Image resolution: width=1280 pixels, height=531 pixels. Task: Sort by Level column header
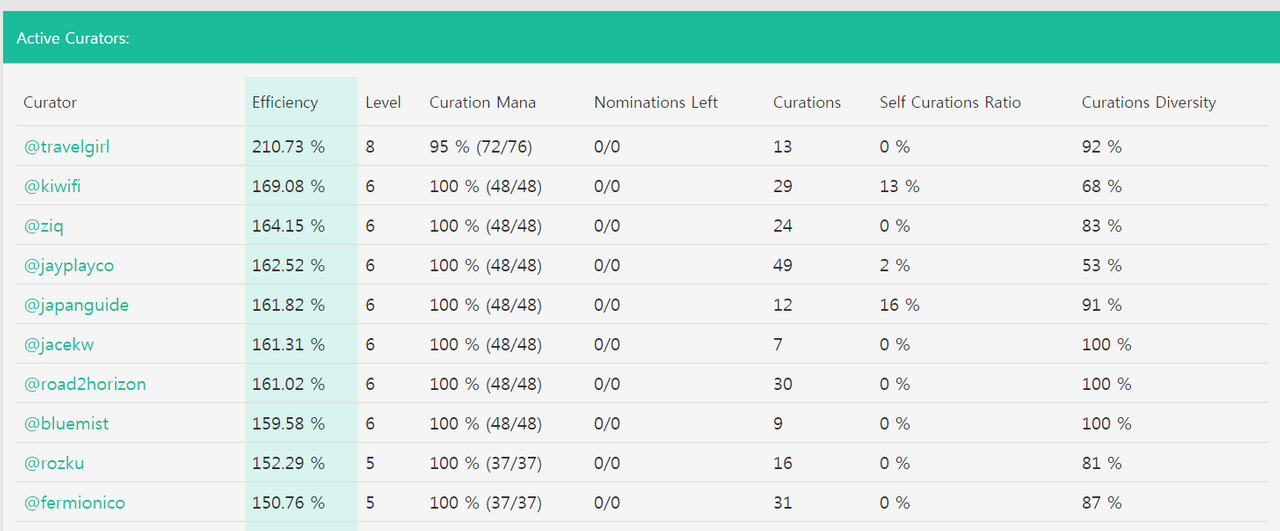pos(383,102)
